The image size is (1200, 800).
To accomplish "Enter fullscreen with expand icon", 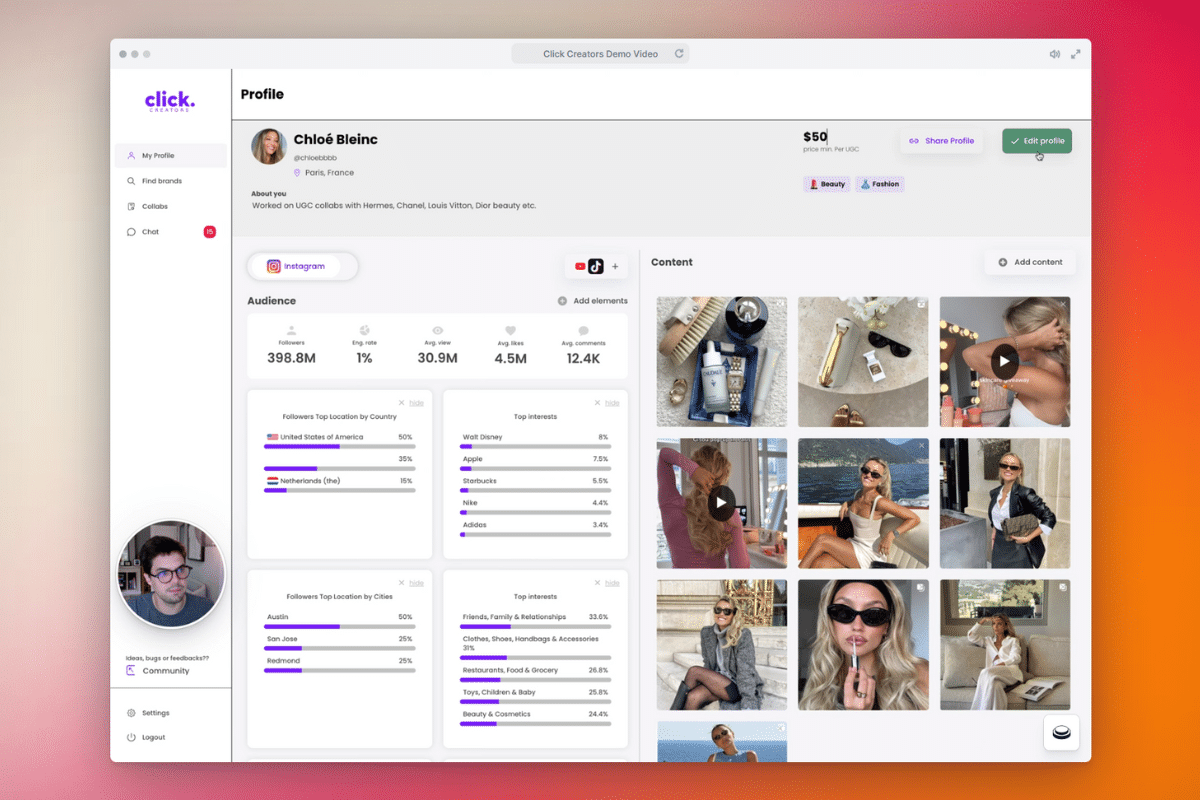I will [x=1076, y=54].
